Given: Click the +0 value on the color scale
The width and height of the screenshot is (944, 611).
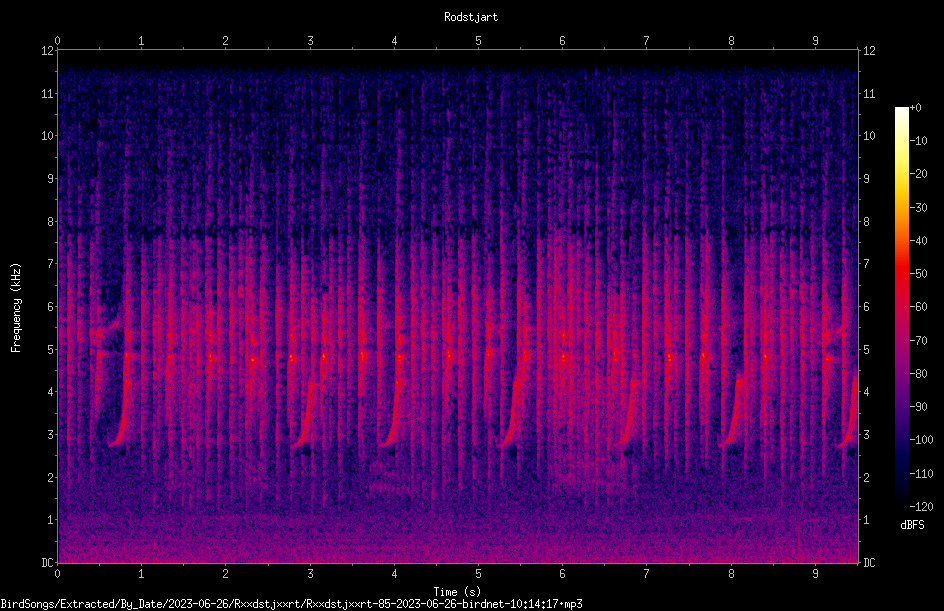Looking at the screenshot, I should point(916,108).
